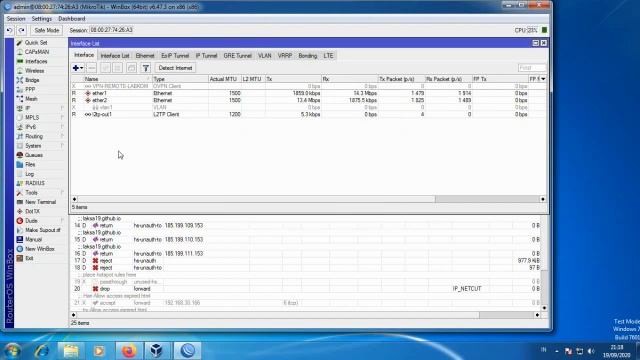Open Quick Set from the sidebar
This screenshot has height=360, width=640.
tap(36, 42)
